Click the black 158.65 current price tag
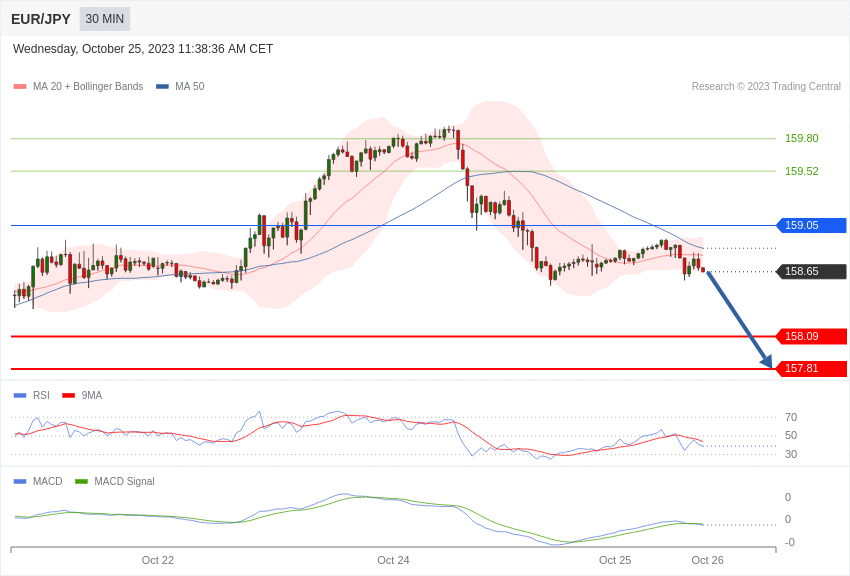 812,271
